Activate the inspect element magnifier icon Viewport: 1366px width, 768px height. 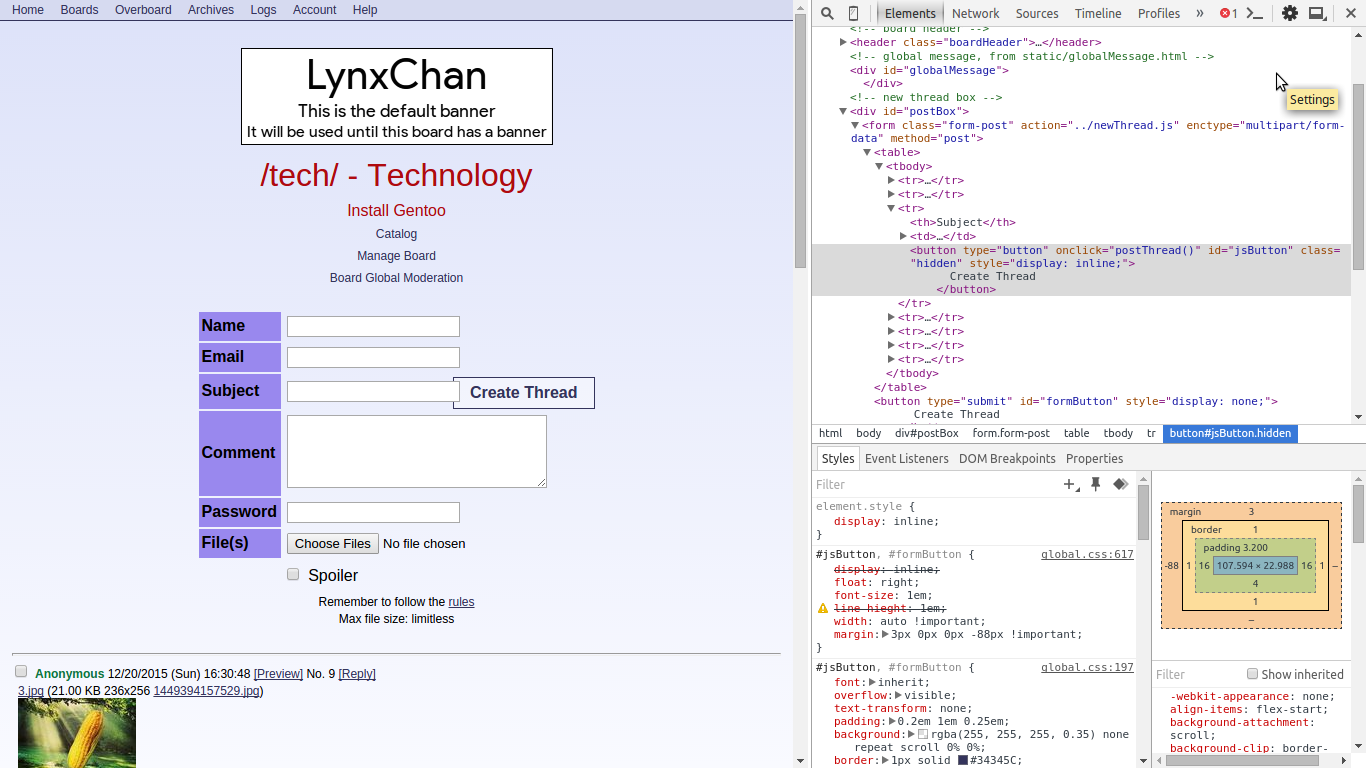828,13
